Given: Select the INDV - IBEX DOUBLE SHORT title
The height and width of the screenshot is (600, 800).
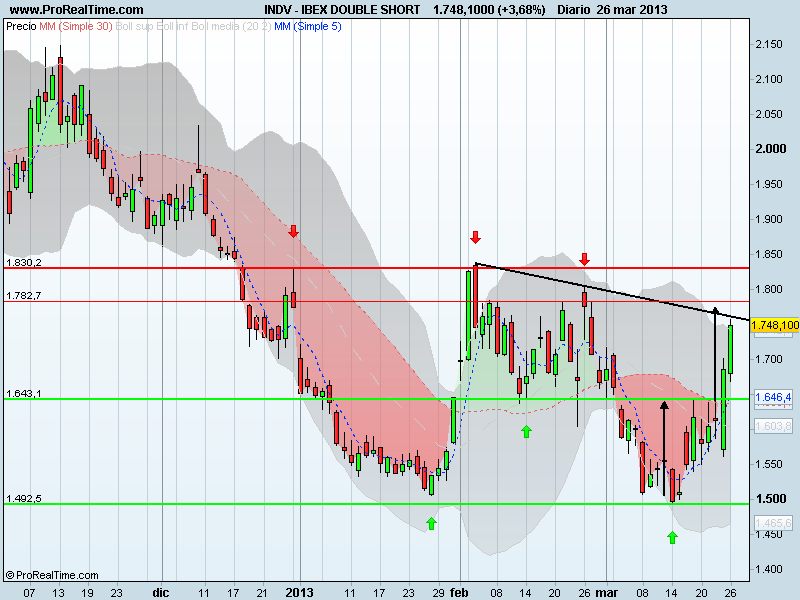Looking at the screenshot, I should click(x=342, y=9).
